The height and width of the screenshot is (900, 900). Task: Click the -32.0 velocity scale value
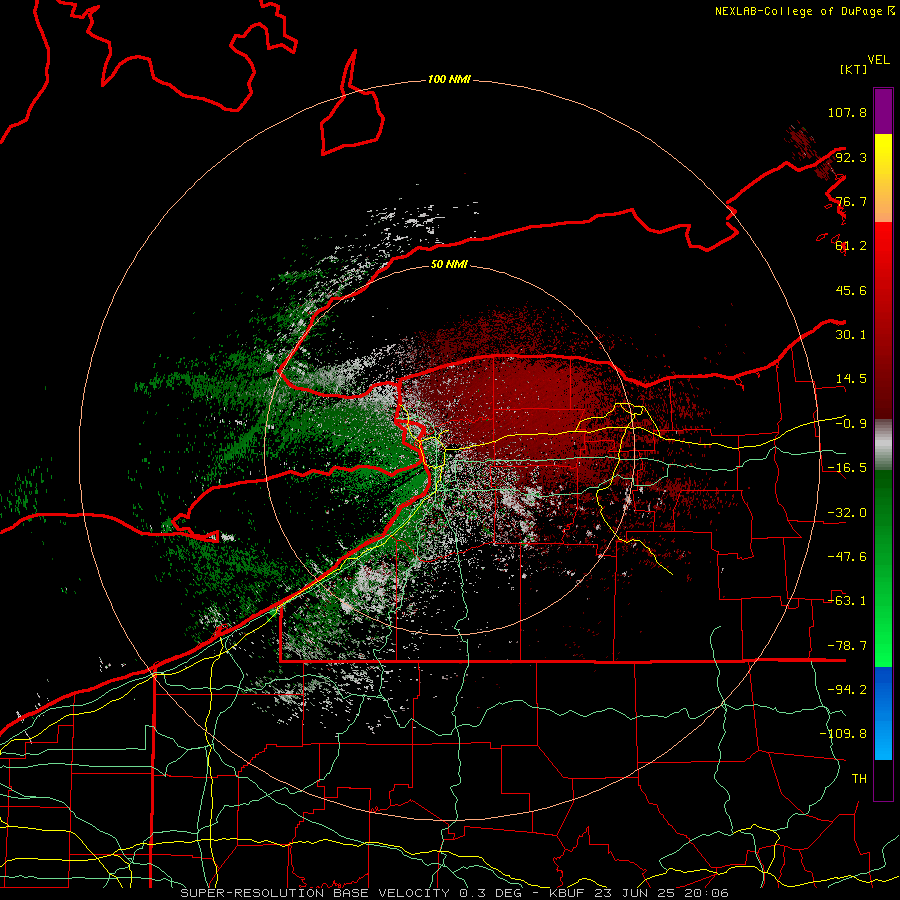(847, 513)
